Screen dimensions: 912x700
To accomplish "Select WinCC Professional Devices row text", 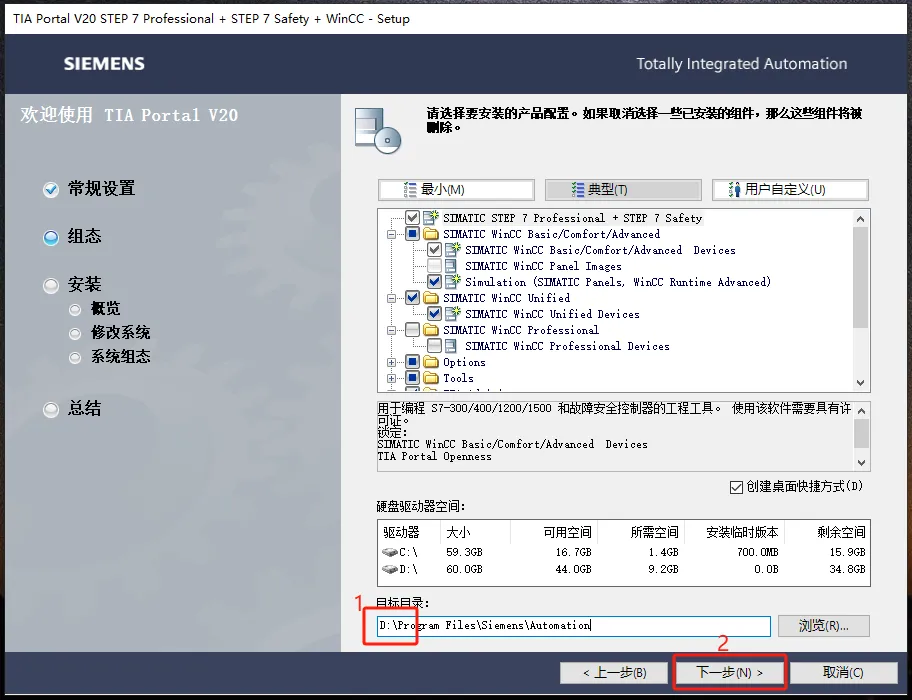I will [567, 346].
